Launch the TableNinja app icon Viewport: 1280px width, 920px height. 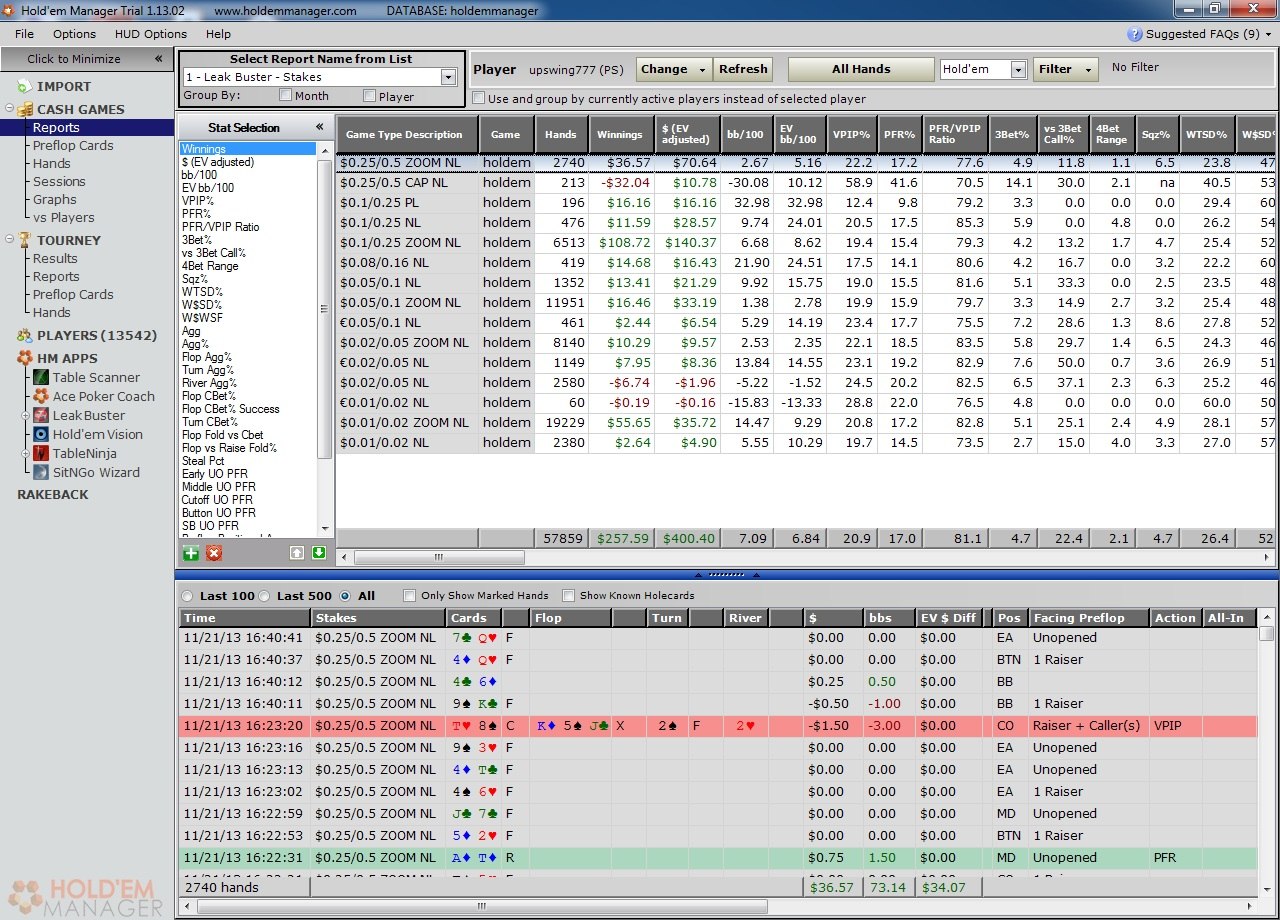pyautogui.click(x=41, y=453)
